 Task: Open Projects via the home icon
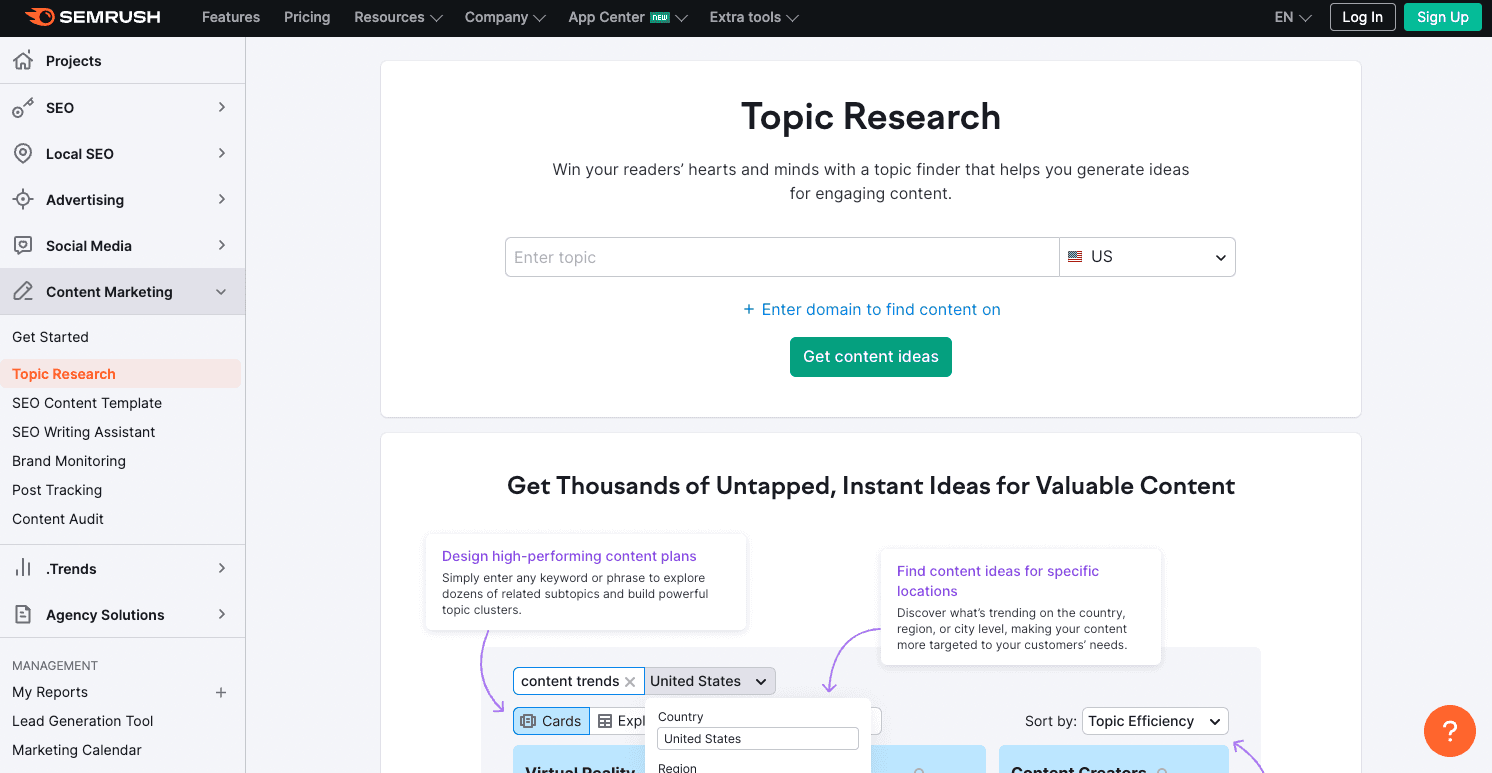[x=20, y=61]
